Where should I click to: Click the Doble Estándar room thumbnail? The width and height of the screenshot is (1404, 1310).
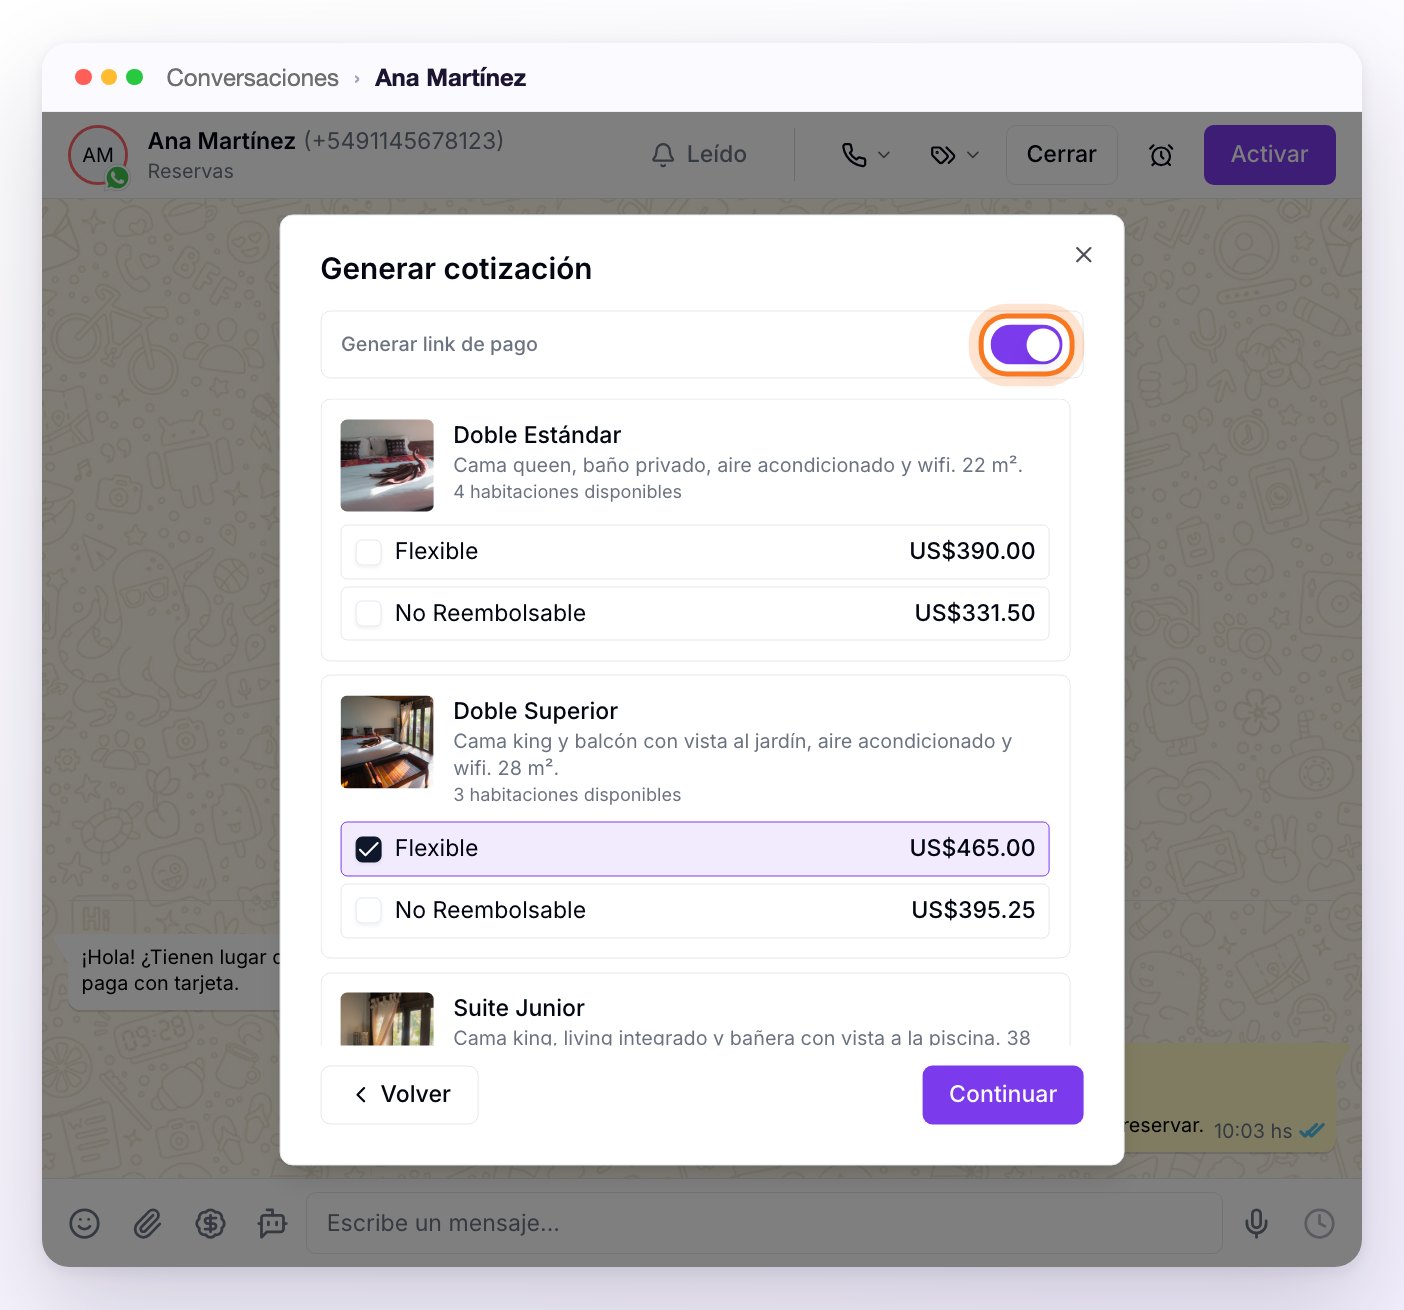(x=387, y=465)
